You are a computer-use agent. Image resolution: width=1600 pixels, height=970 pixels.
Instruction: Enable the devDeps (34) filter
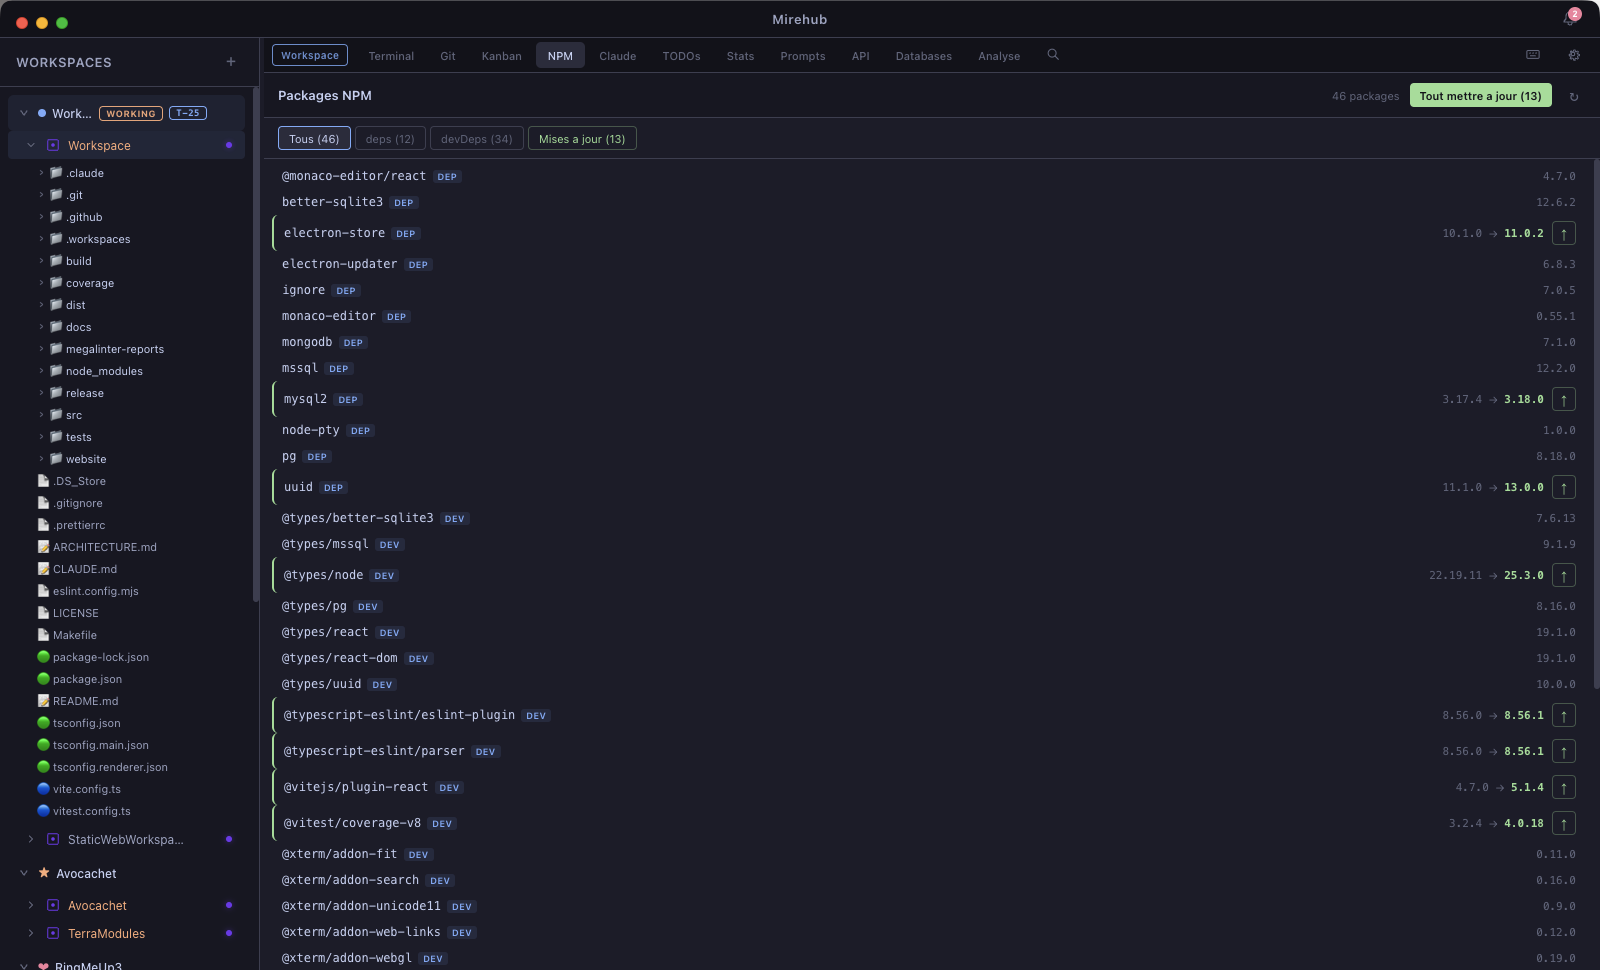tap(476, 138)
